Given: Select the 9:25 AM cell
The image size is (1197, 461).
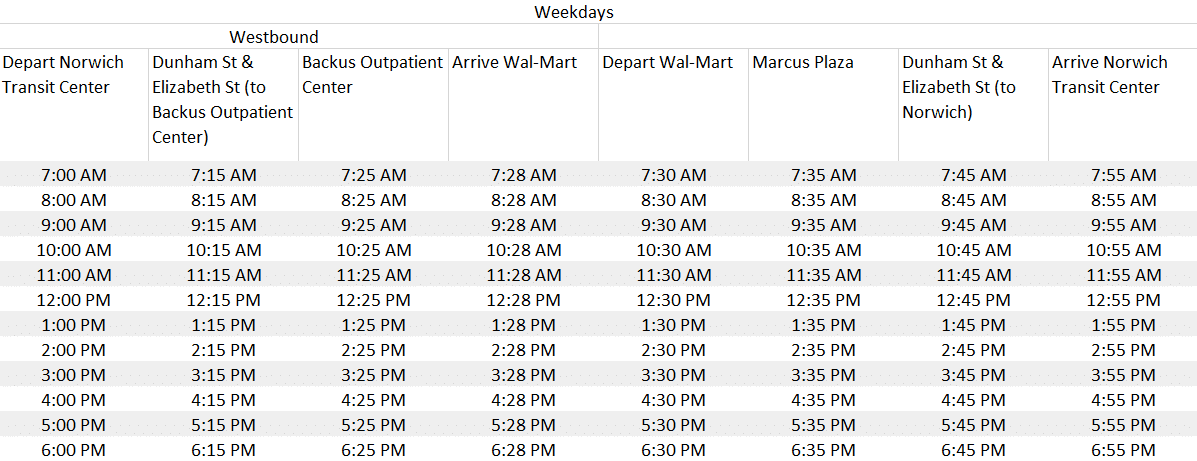Looking at the screenshot, I should coord(373,225).
